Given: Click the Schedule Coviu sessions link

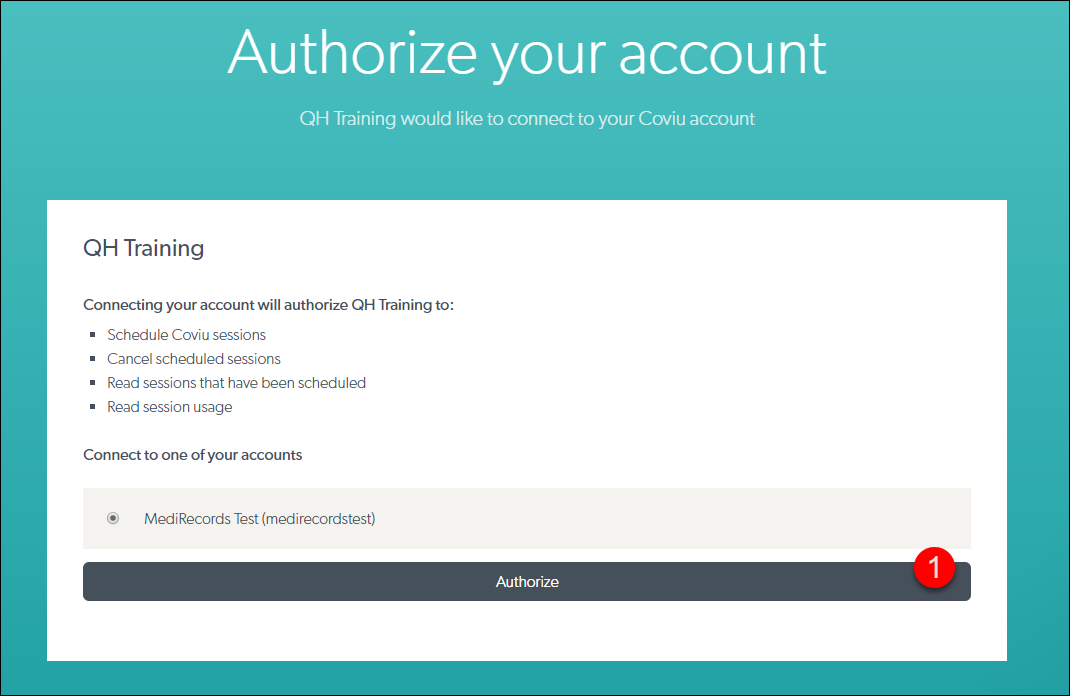Looking at the screenshot, I should [186, 335].
